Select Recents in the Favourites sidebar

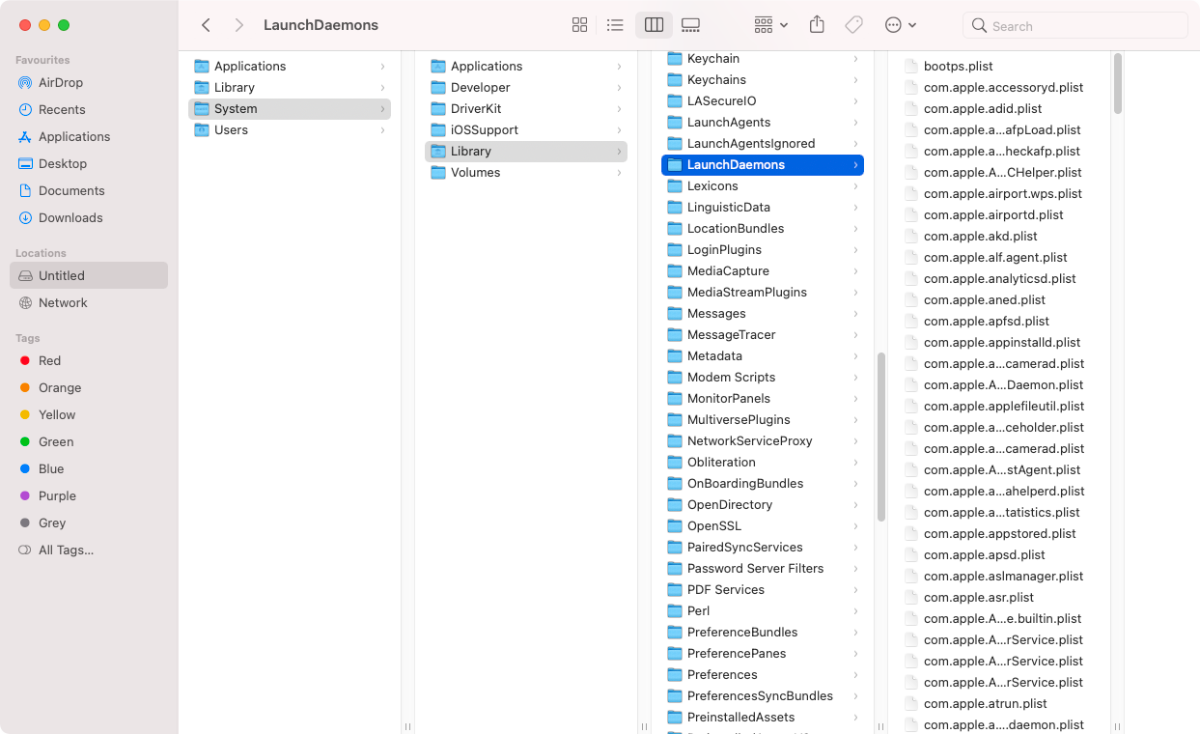coord(61,109)
